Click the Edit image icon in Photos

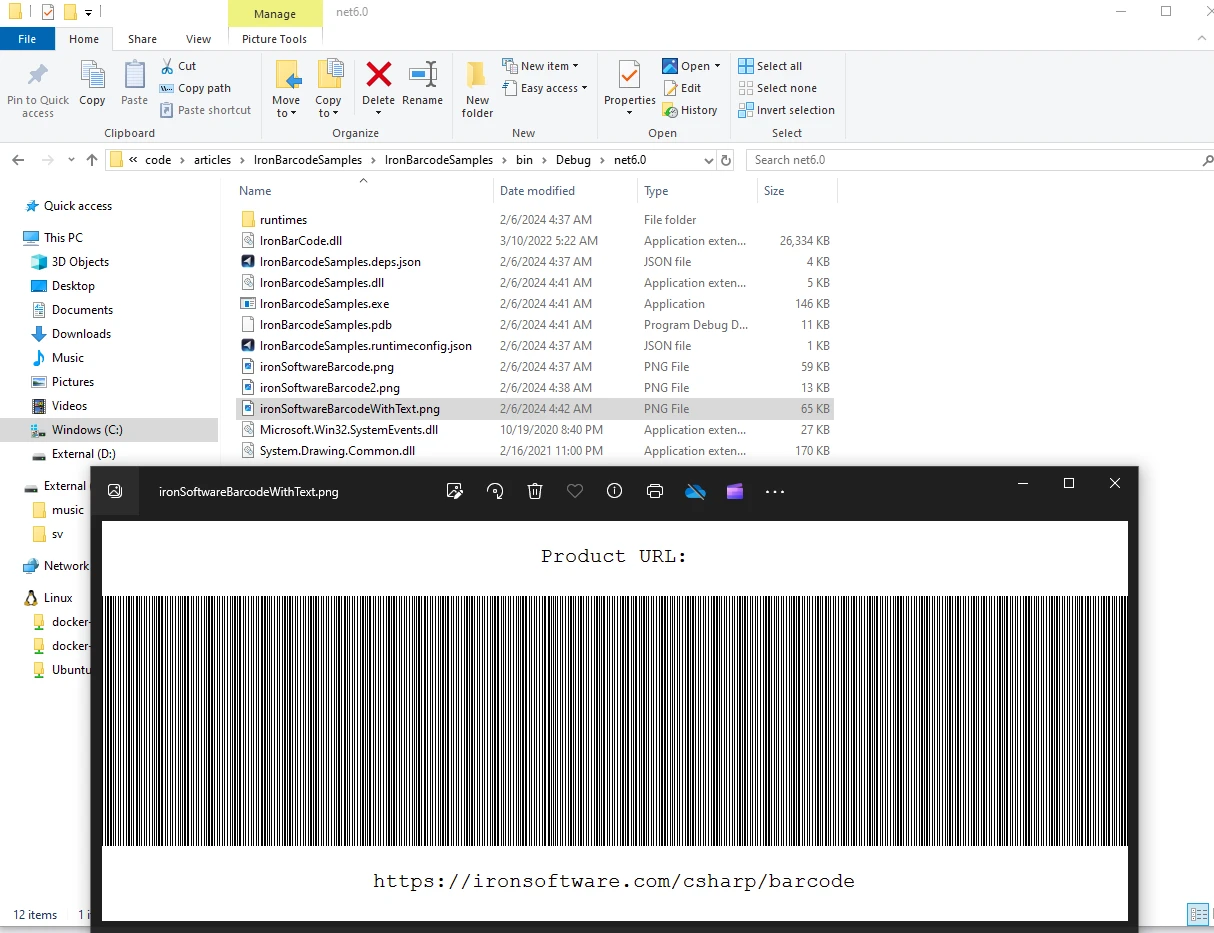tap(455, 491)
